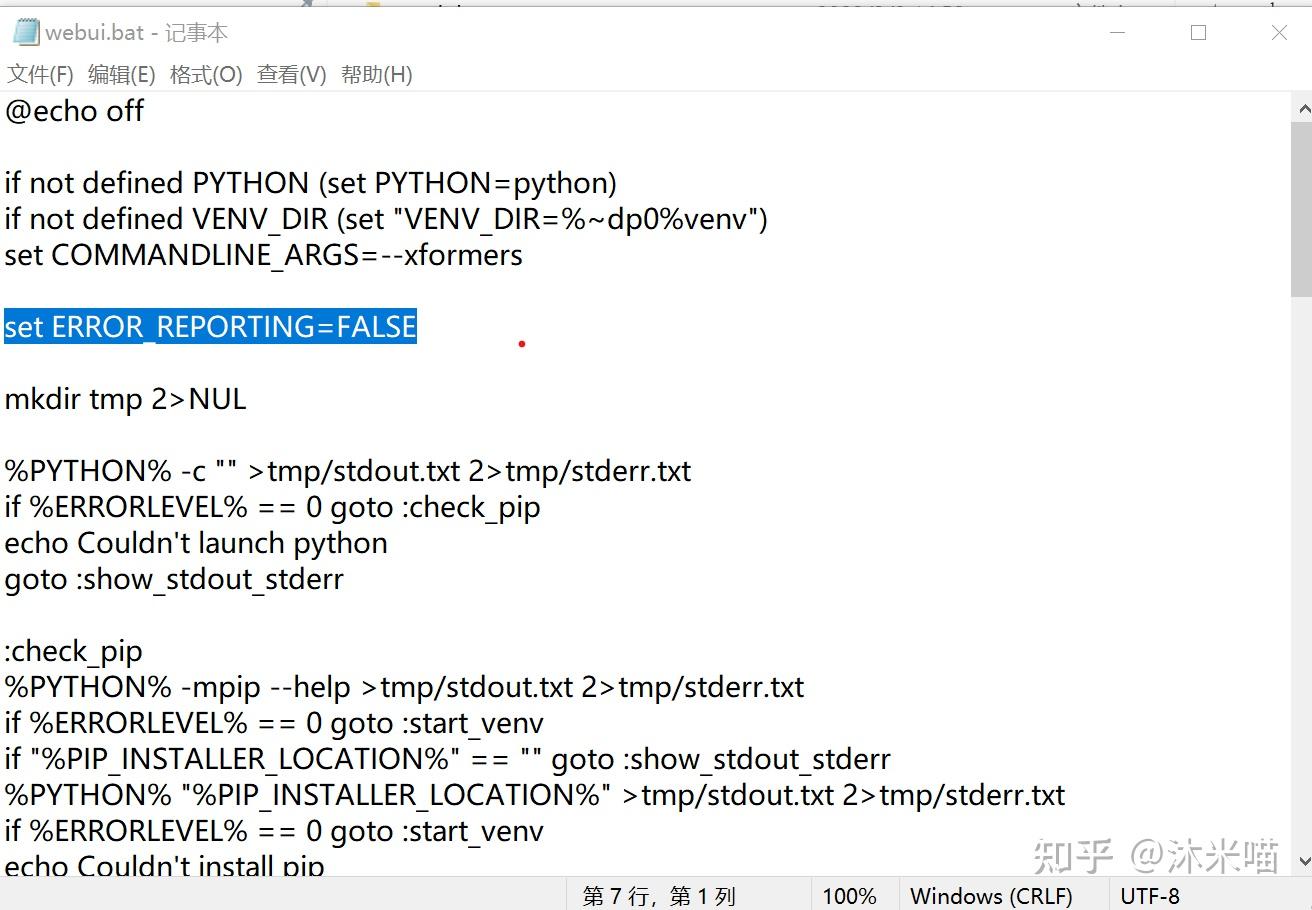
Task: Open the 格式(O) menu
Action: coord(205,74)
